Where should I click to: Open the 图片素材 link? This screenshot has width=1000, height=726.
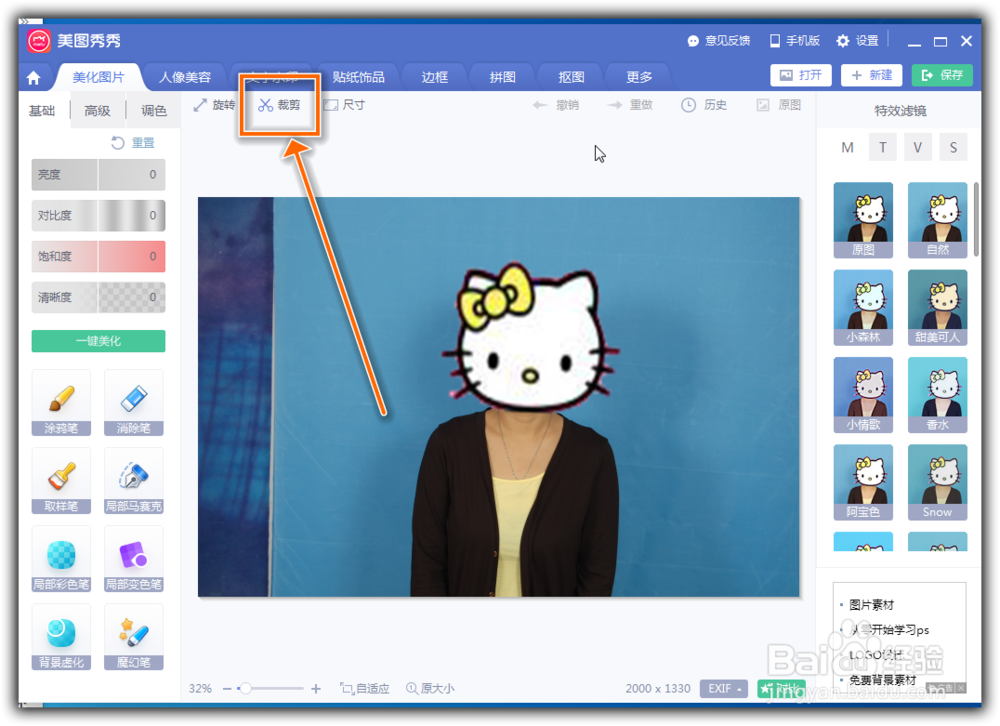871,605
